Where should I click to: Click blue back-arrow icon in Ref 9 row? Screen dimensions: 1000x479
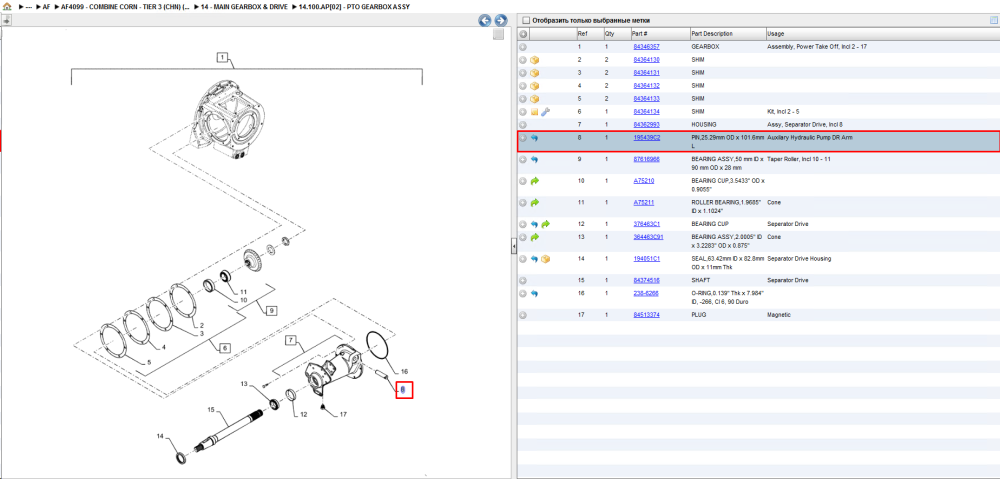click(x=534, y=159)
